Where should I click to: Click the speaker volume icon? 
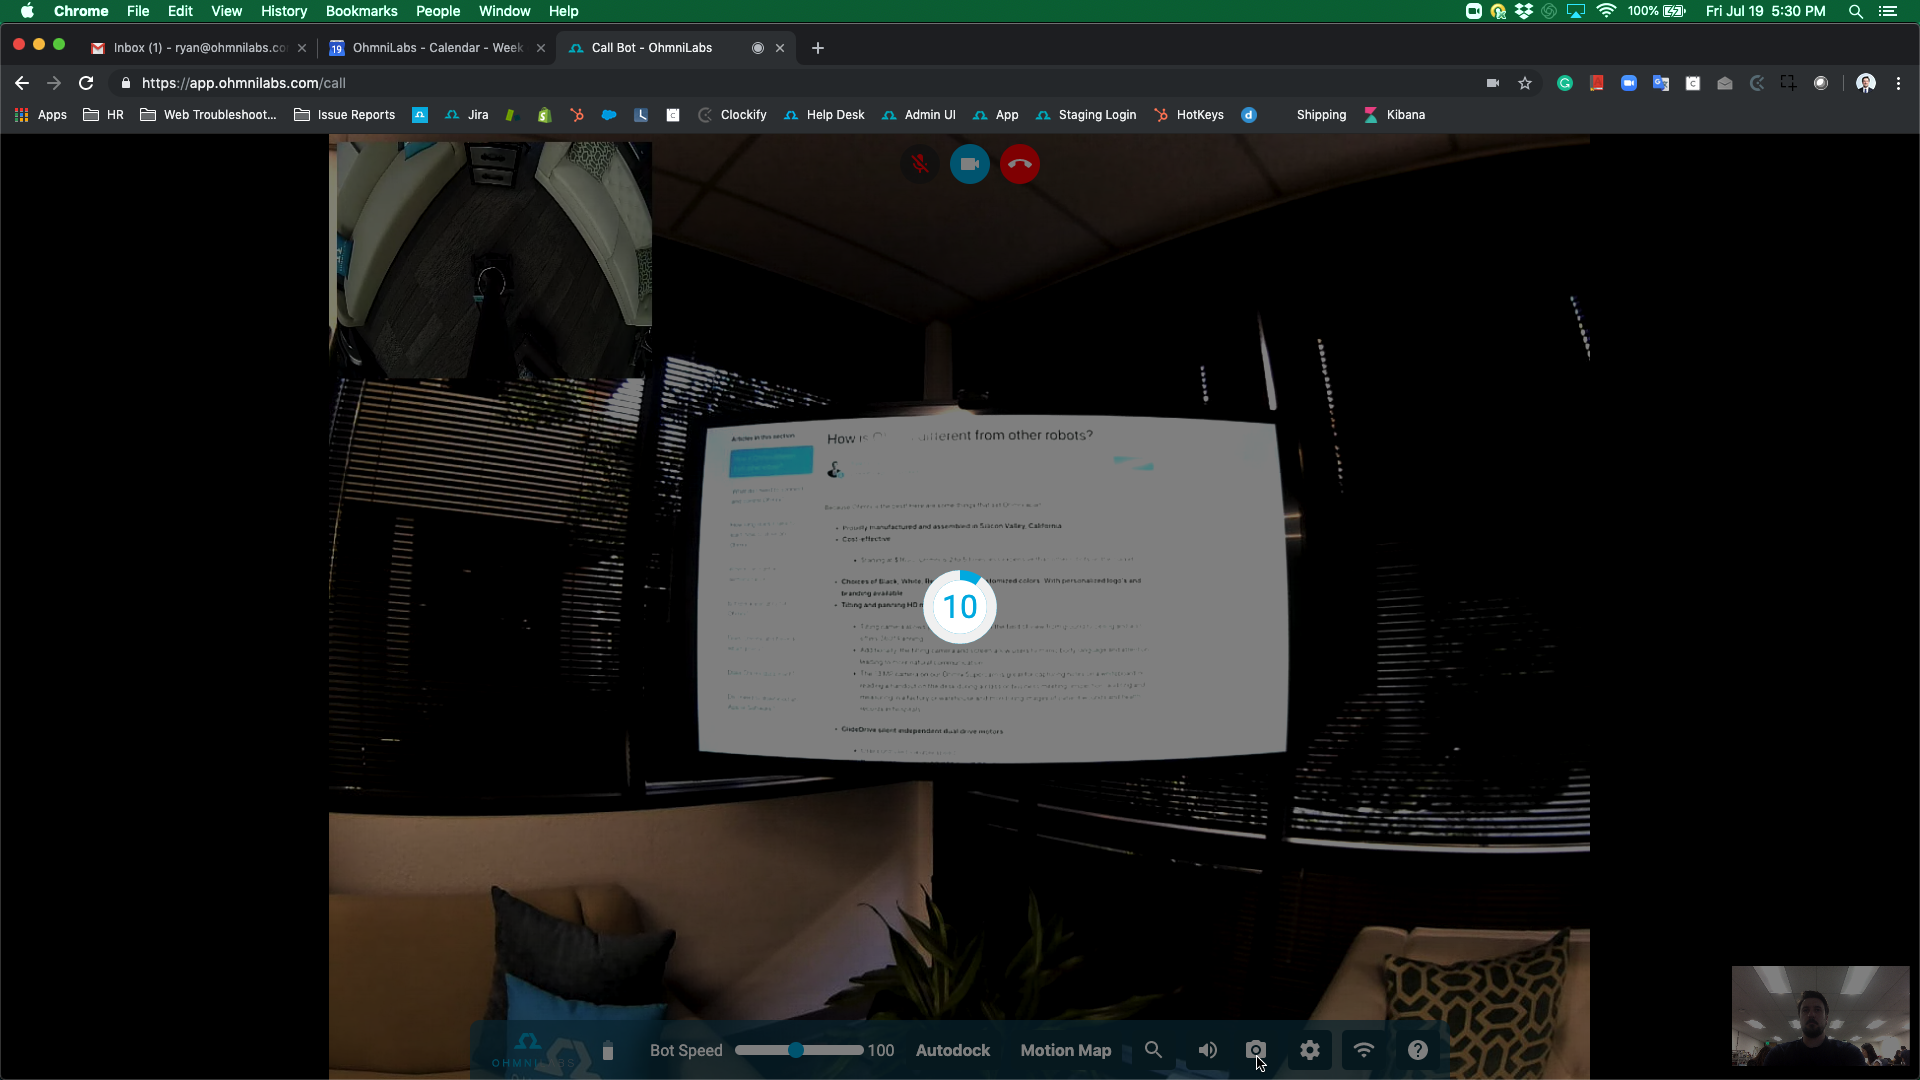click(1207, 1050)
